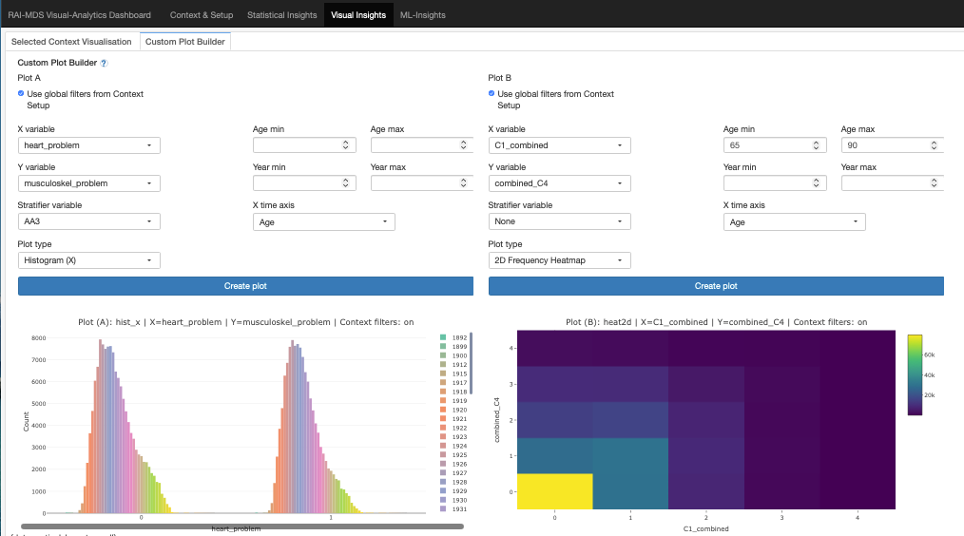The image size is (964, 536).
Task: Click stepper arrows on Plot B Year min
Action: pos(816,183)
